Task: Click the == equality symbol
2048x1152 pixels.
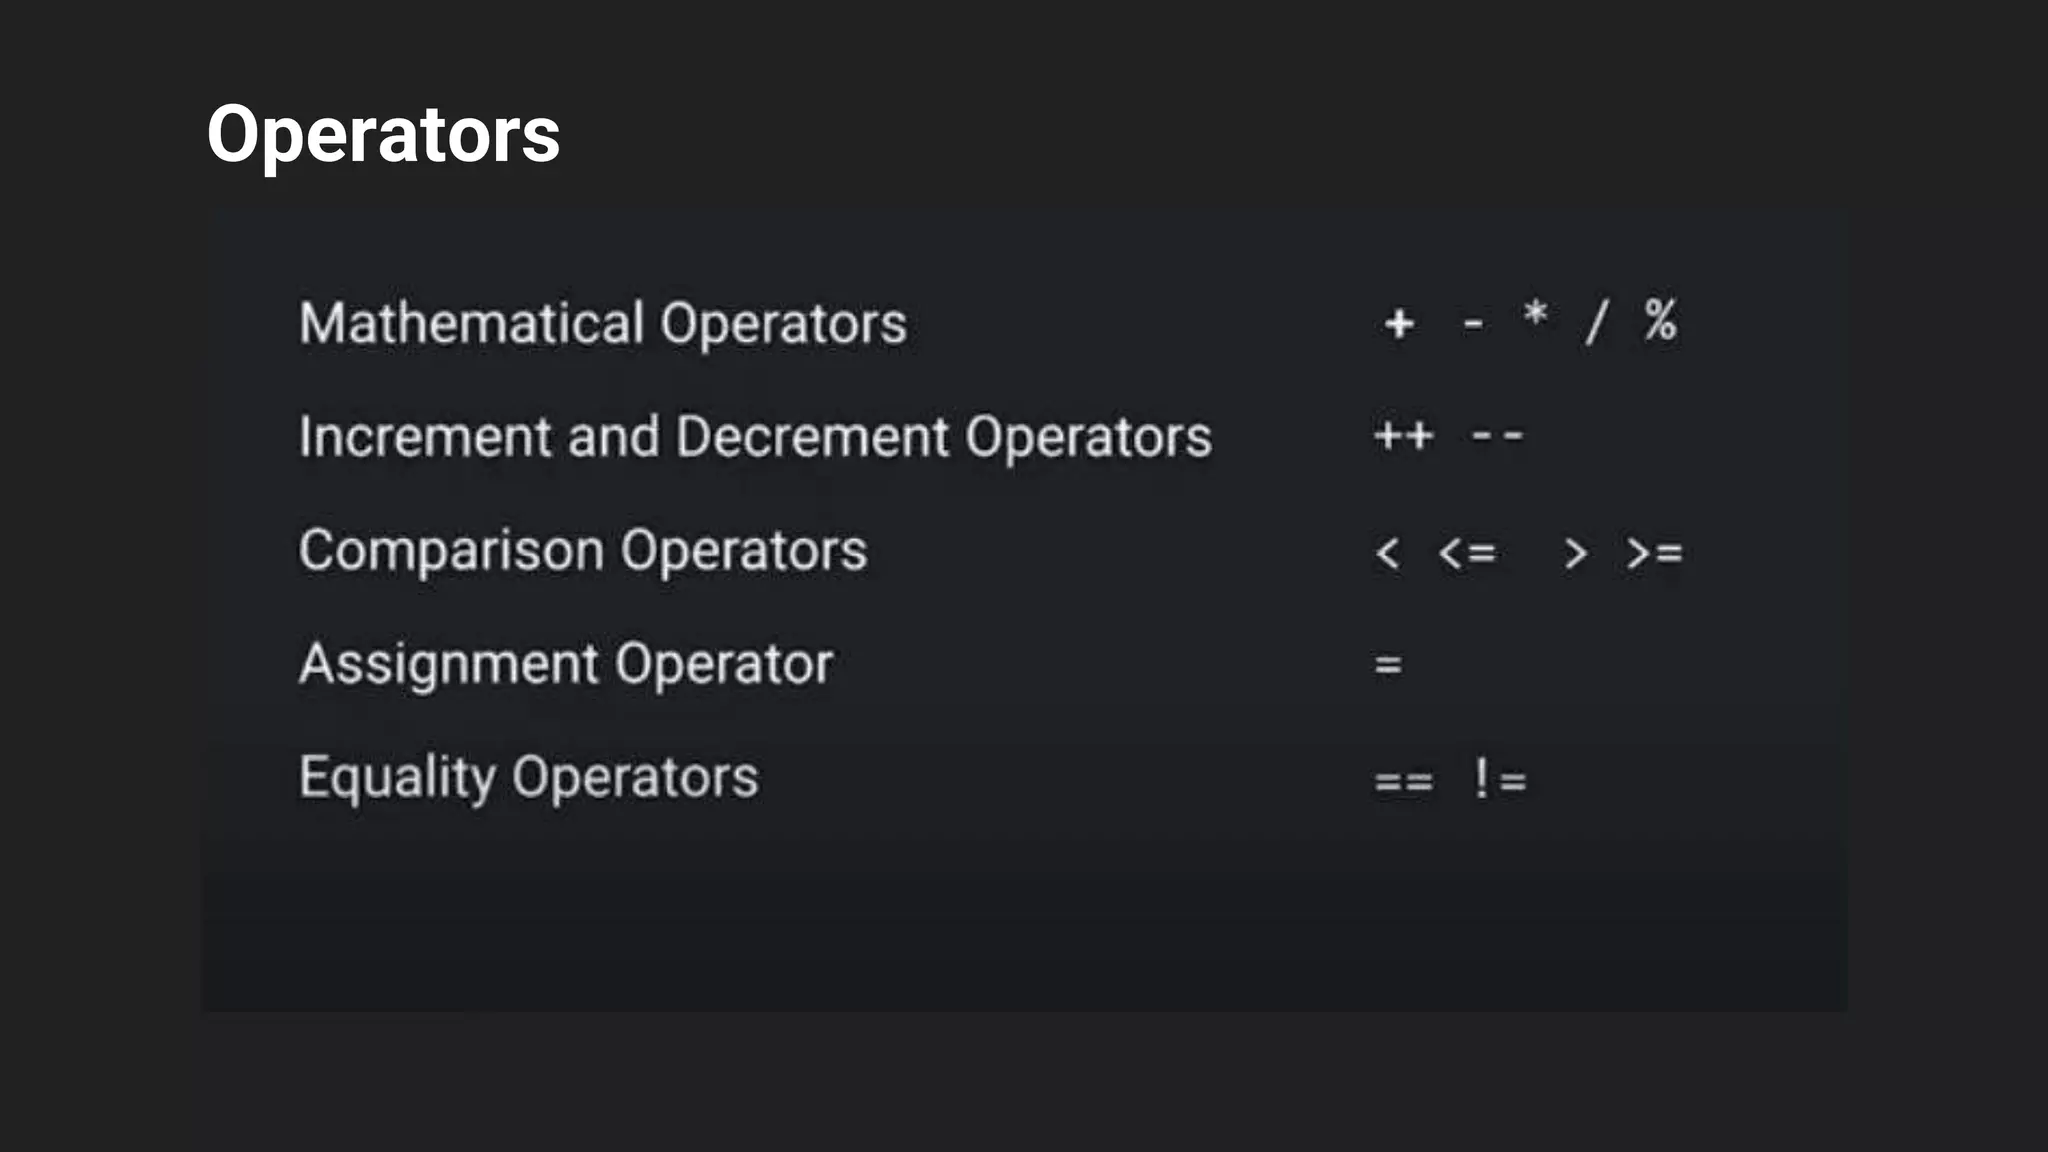Action: point(1404,781)
